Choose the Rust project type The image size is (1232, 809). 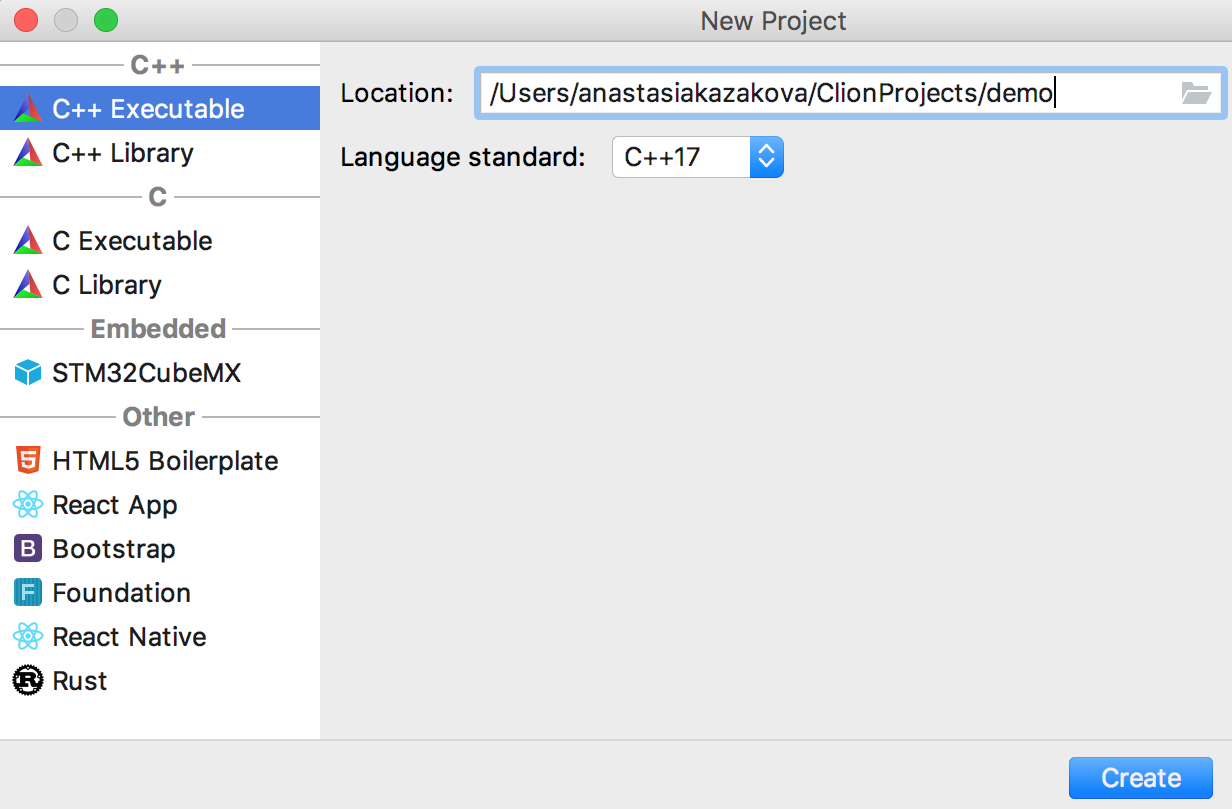point(80,681)
